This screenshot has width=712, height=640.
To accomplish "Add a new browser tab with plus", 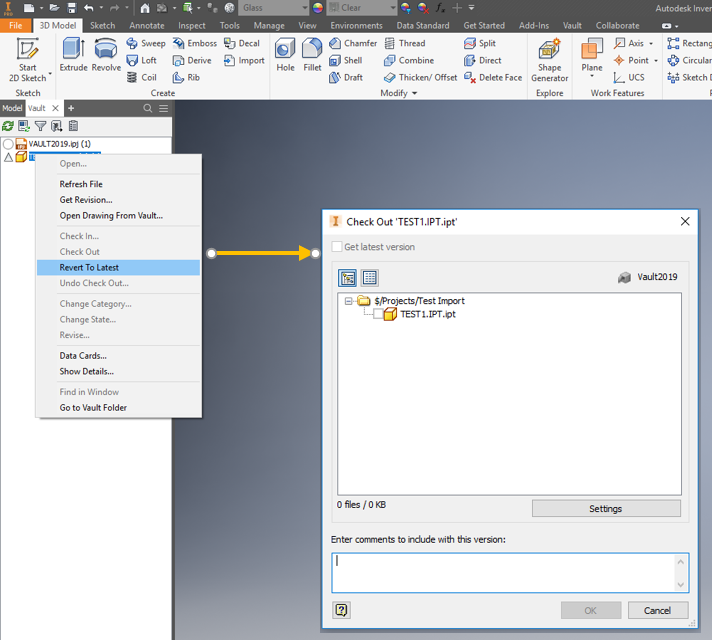I will pos(71,108).
